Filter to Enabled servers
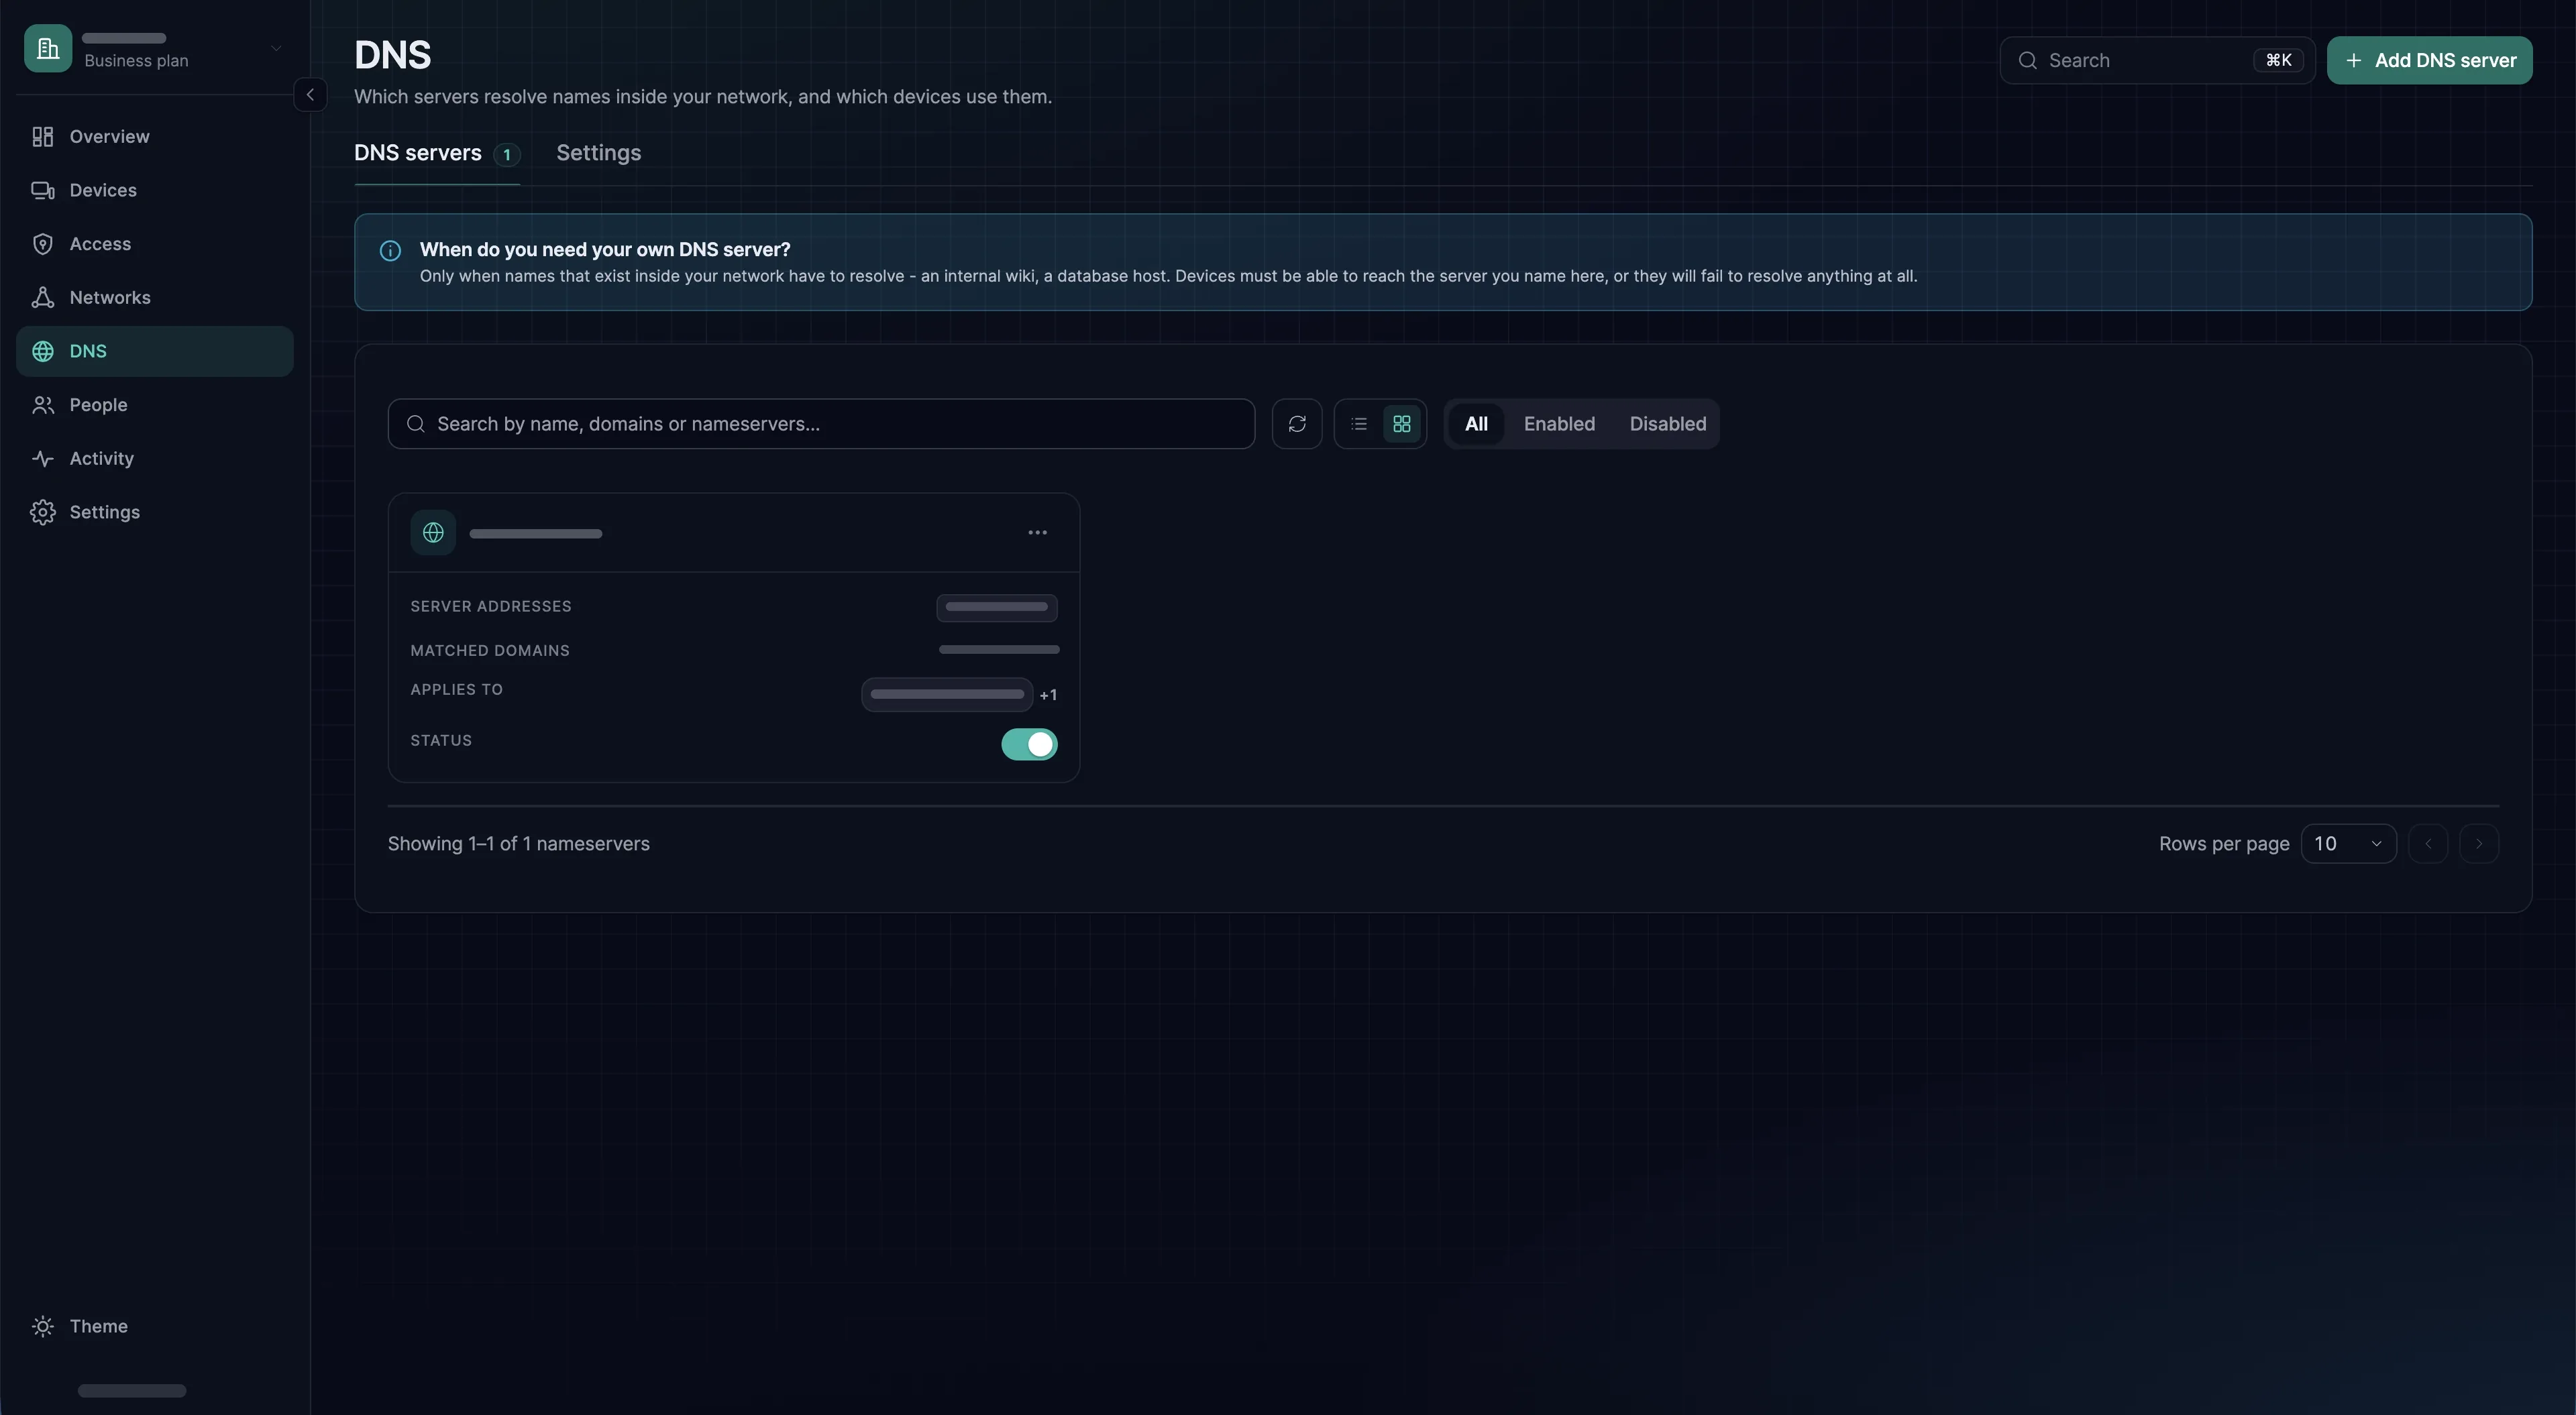The image size is (2576, 1415). coord(1559,424)
